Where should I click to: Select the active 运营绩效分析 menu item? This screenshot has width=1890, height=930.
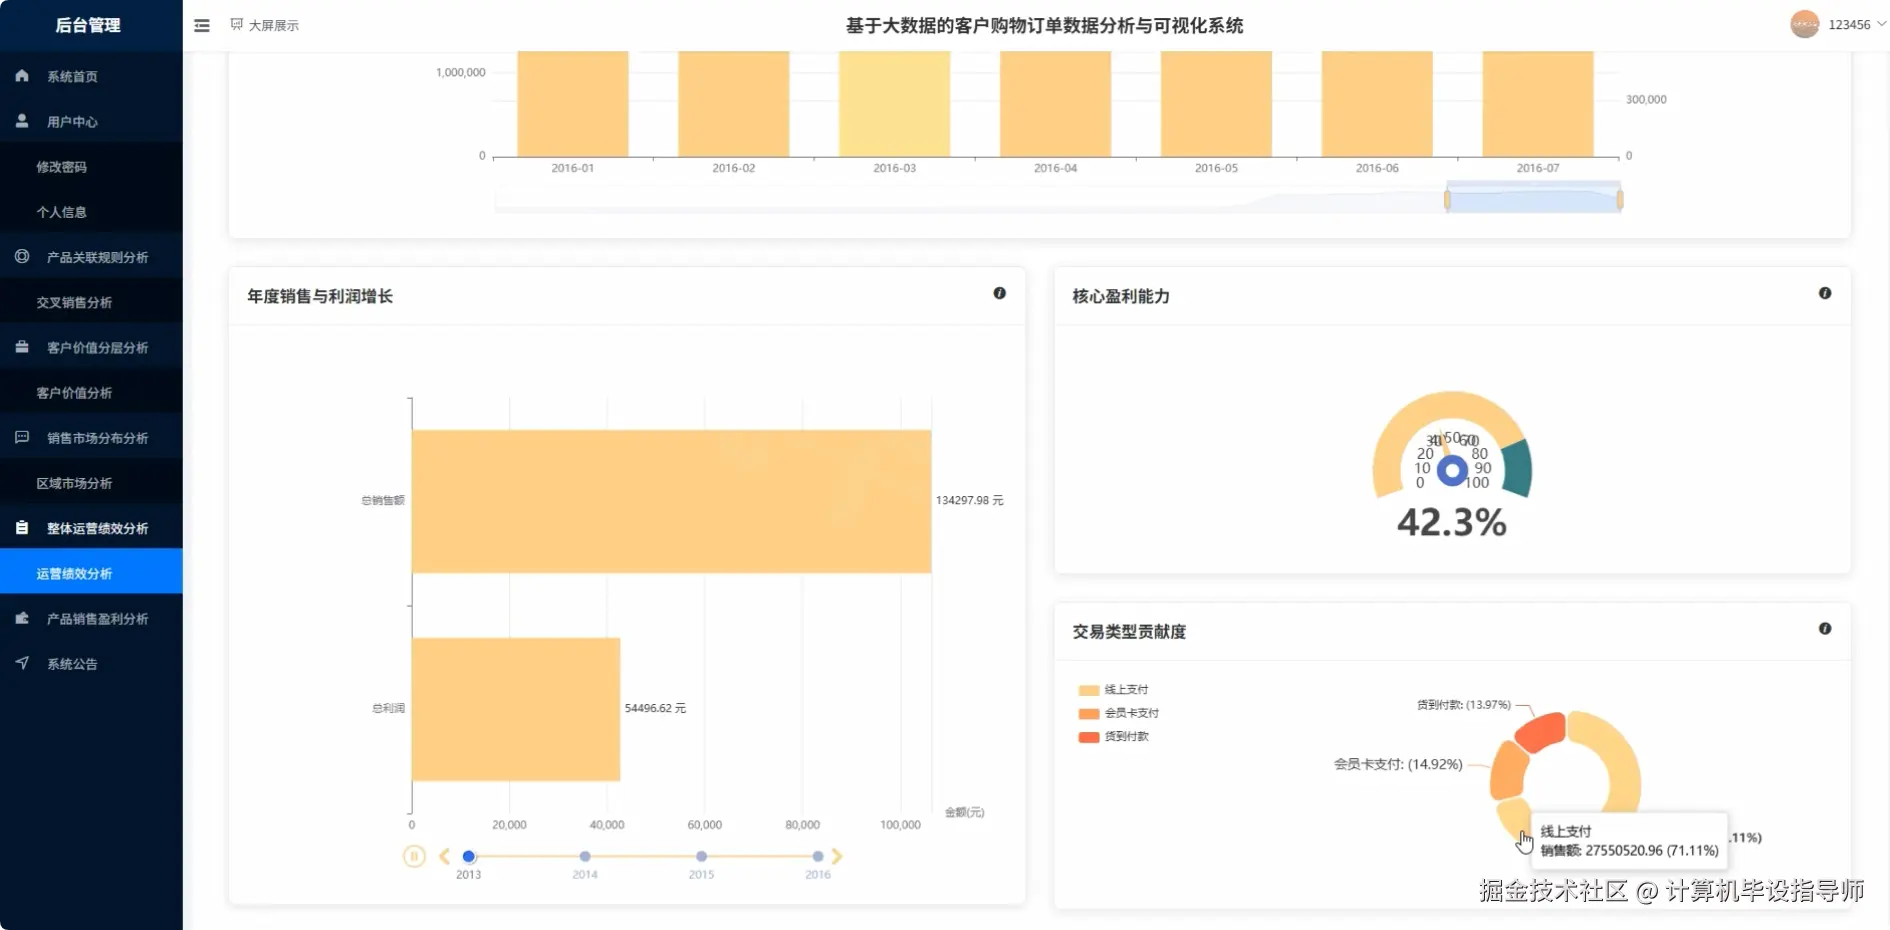point(91,573)
